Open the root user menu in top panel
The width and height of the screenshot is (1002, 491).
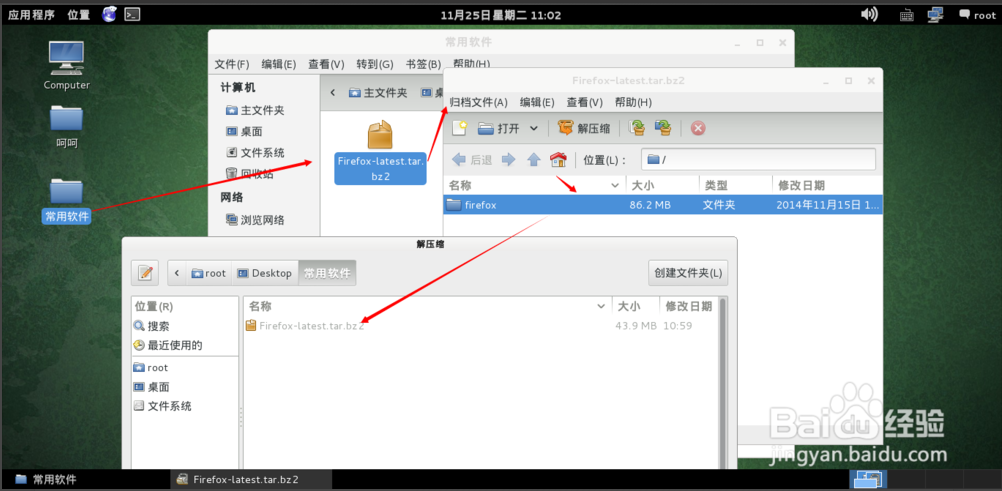coord(978,15)
